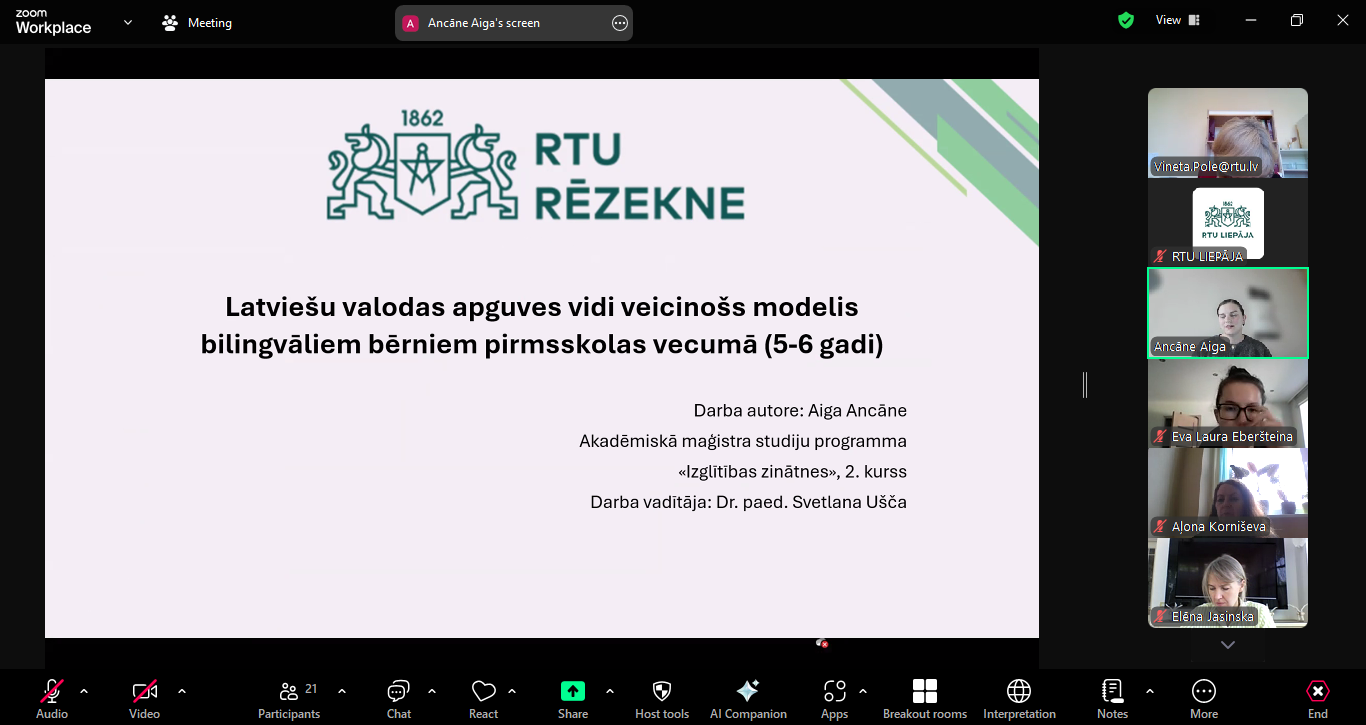Click "Darba autore: Aiga Ancāne" text

800,411
